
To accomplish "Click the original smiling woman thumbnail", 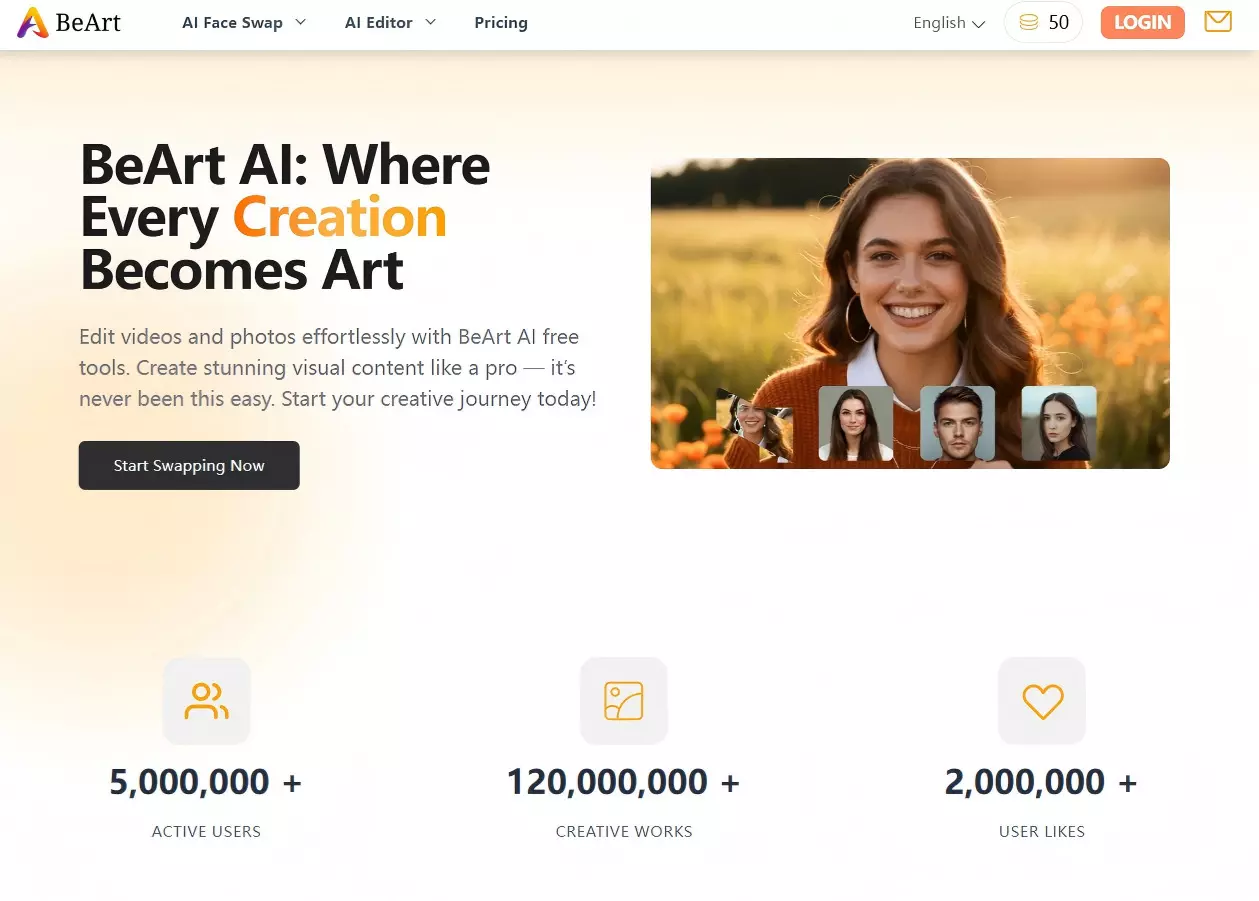I will 755,425.
